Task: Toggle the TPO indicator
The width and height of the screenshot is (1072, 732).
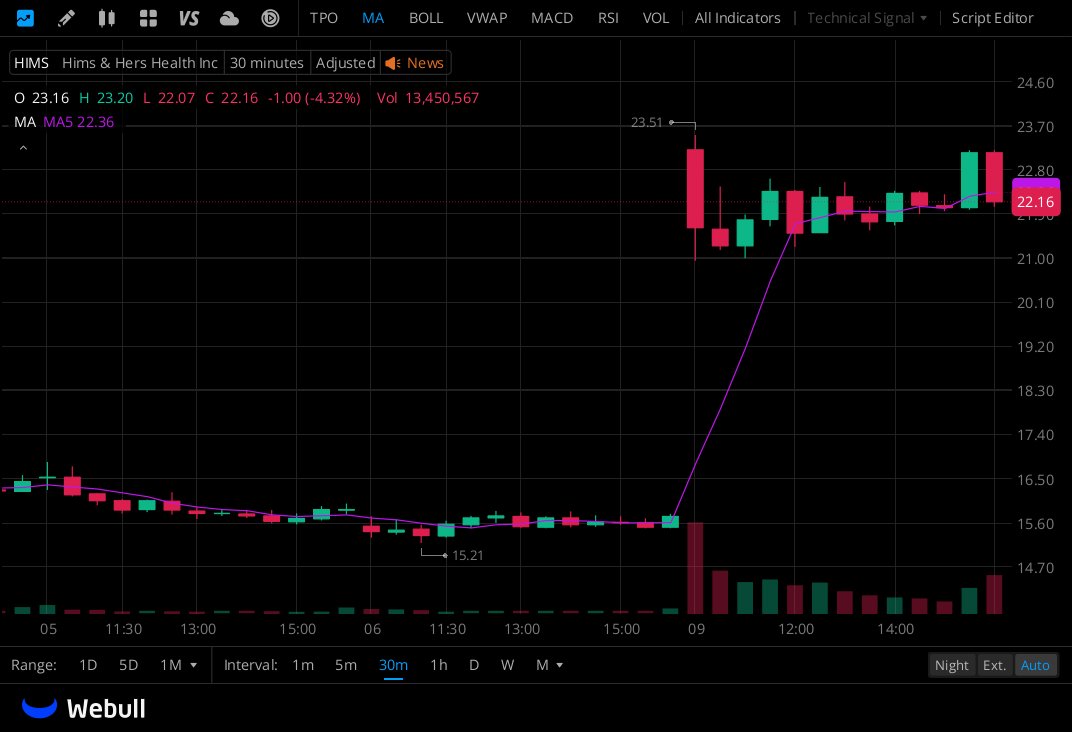Action: pos(323,18)
